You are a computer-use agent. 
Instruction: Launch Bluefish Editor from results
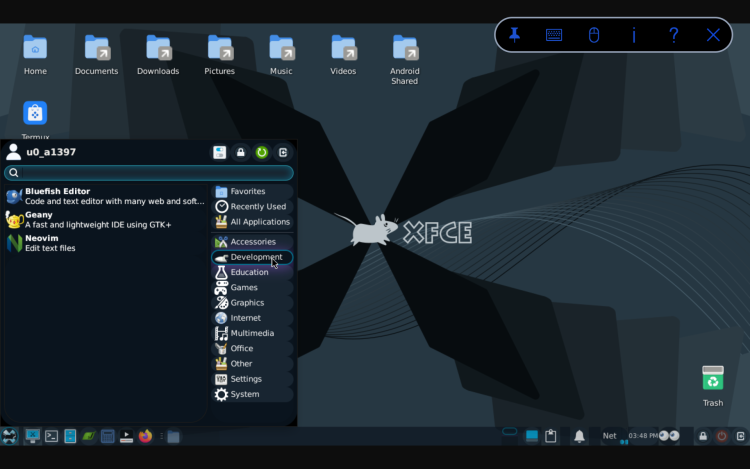pyautogui.click(x=105, y=196)
